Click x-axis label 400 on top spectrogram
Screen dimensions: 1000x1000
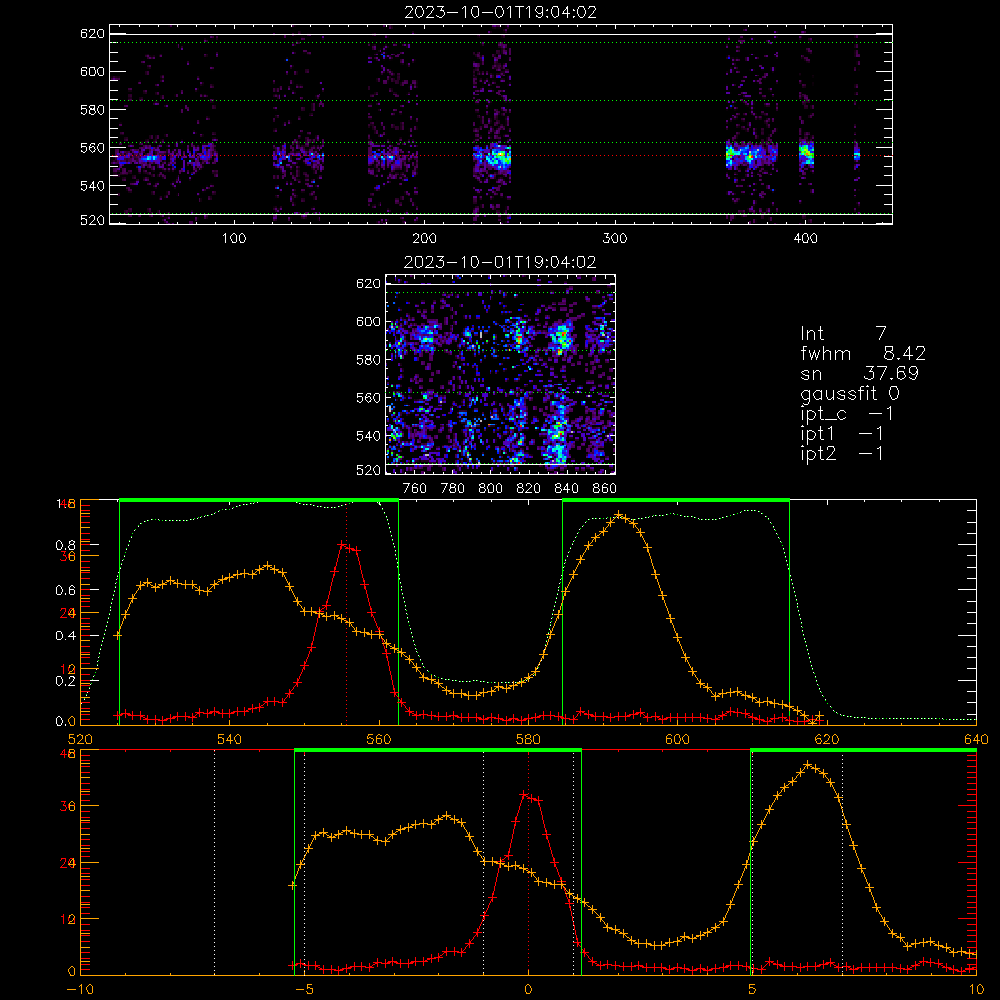click(805, 239)
